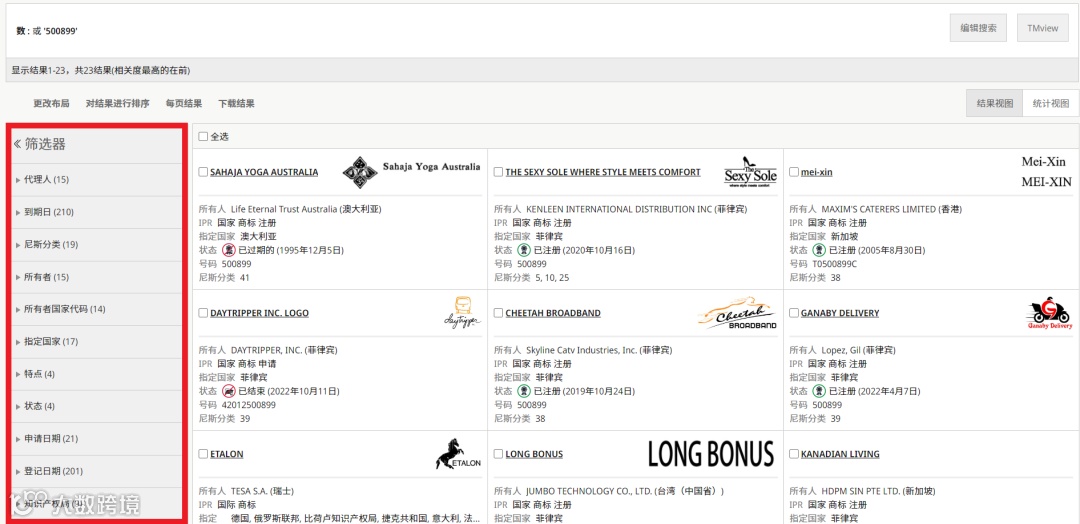1080x524 pixels.
Task: Click registered status icon for mei-xin
Action: pos(820,250)
